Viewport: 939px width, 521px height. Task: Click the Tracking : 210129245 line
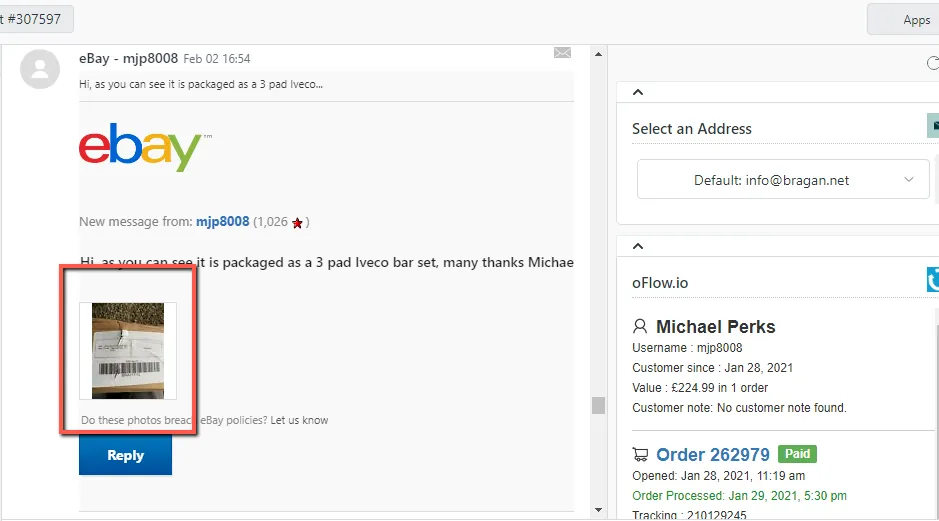point(689,514)
